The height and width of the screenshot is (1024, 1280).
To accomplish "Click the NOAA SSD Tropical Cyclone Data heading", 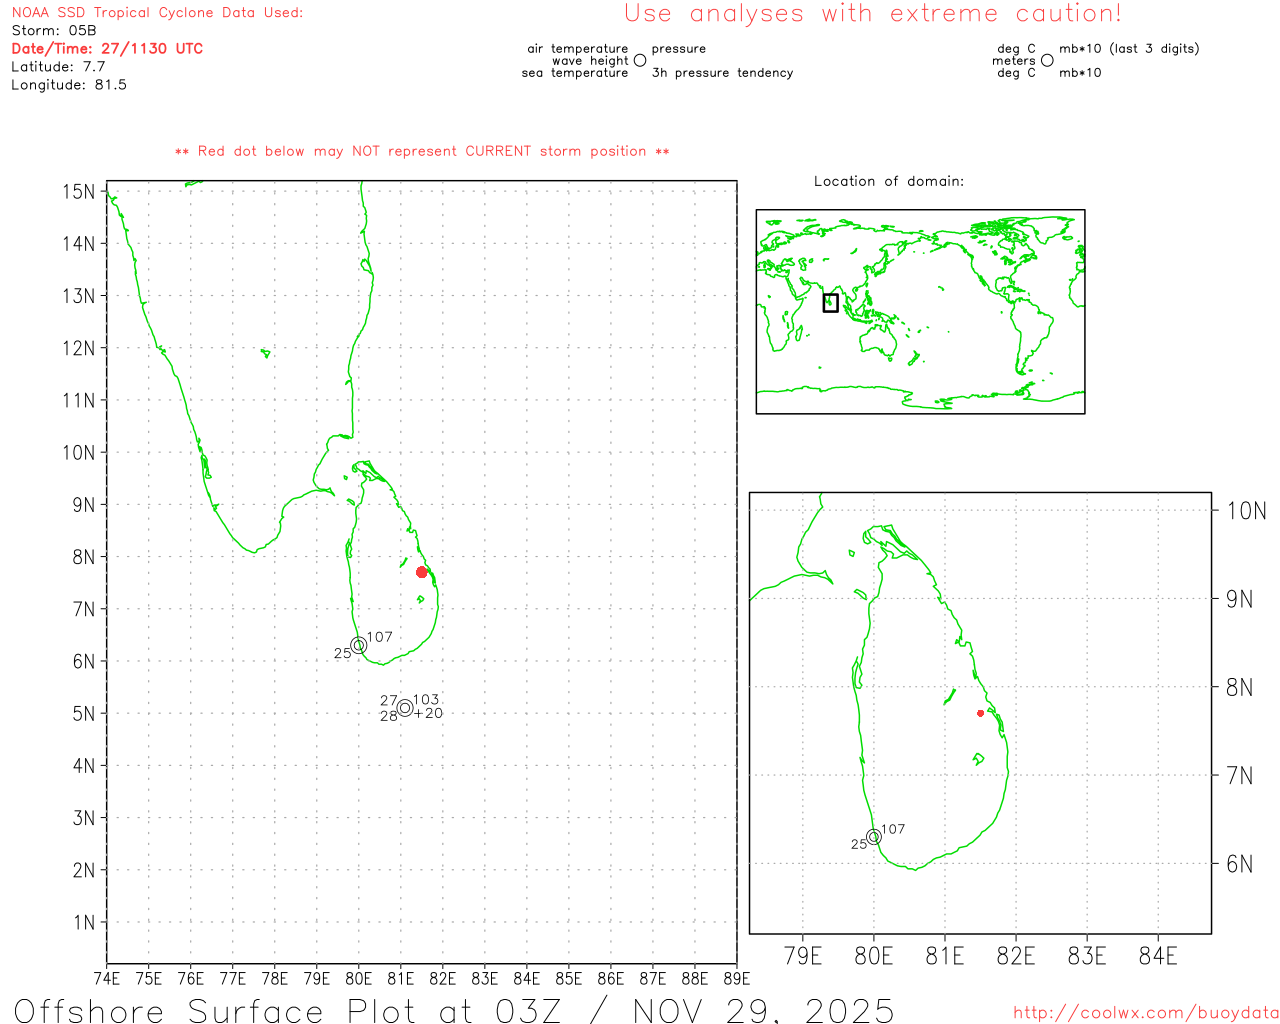I will [x=157, y=13].
